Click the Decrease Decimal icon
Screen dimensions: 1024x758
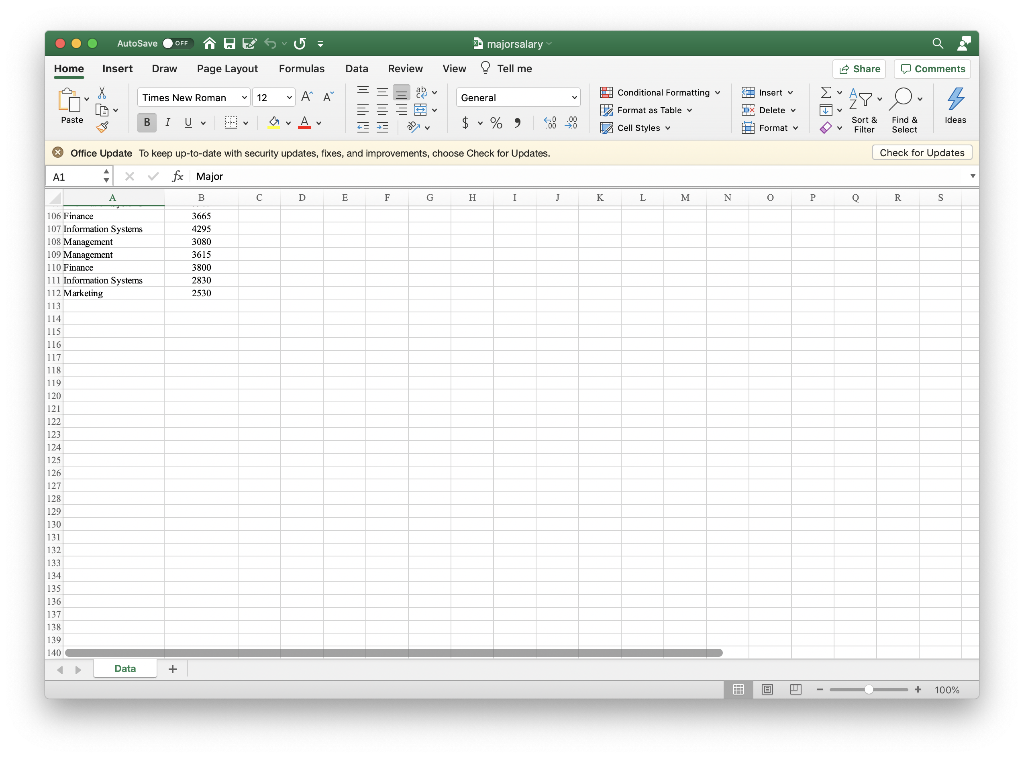(571, 123)
